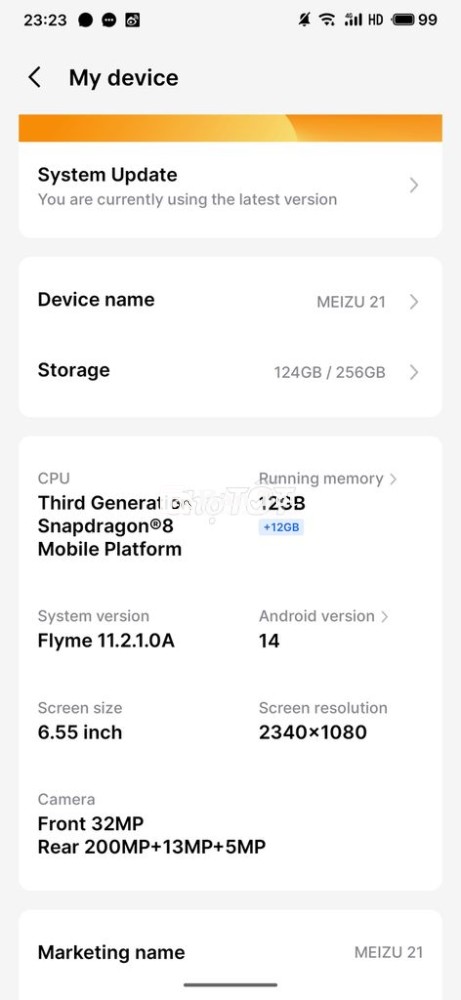Open the Running memory details
This screenshot has width=461, height=1000.
pyautogui.click(x=328, y=479)
